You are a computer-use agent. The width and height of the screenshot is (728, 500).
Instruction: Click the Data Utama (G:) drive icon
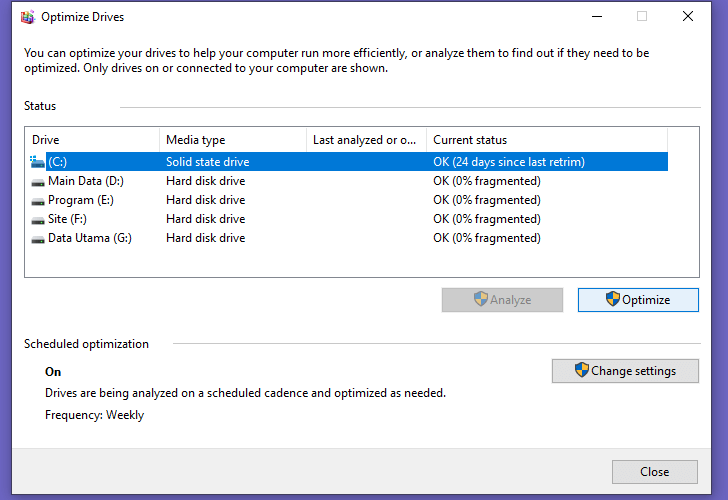pyautogui.click(x=38, y=240)
